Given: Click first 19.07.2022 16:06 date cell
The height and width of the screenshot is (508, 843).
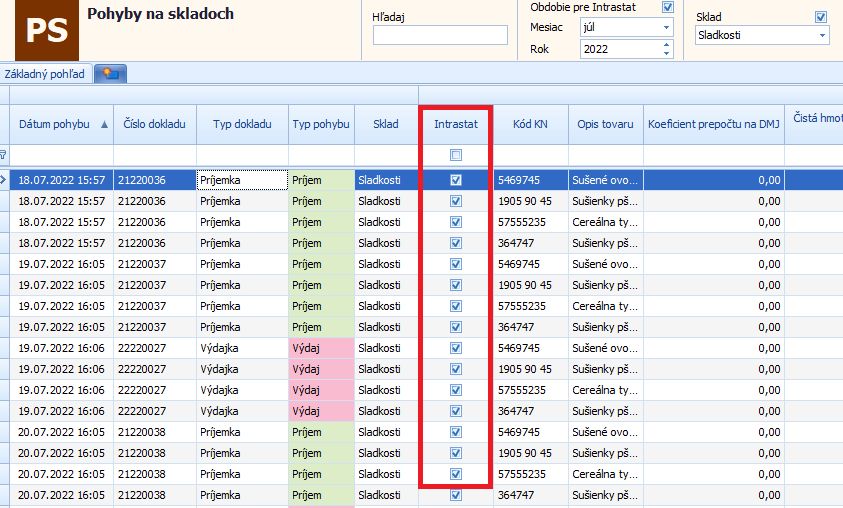Looking at the screenshot, I should (x=61, y=348).
